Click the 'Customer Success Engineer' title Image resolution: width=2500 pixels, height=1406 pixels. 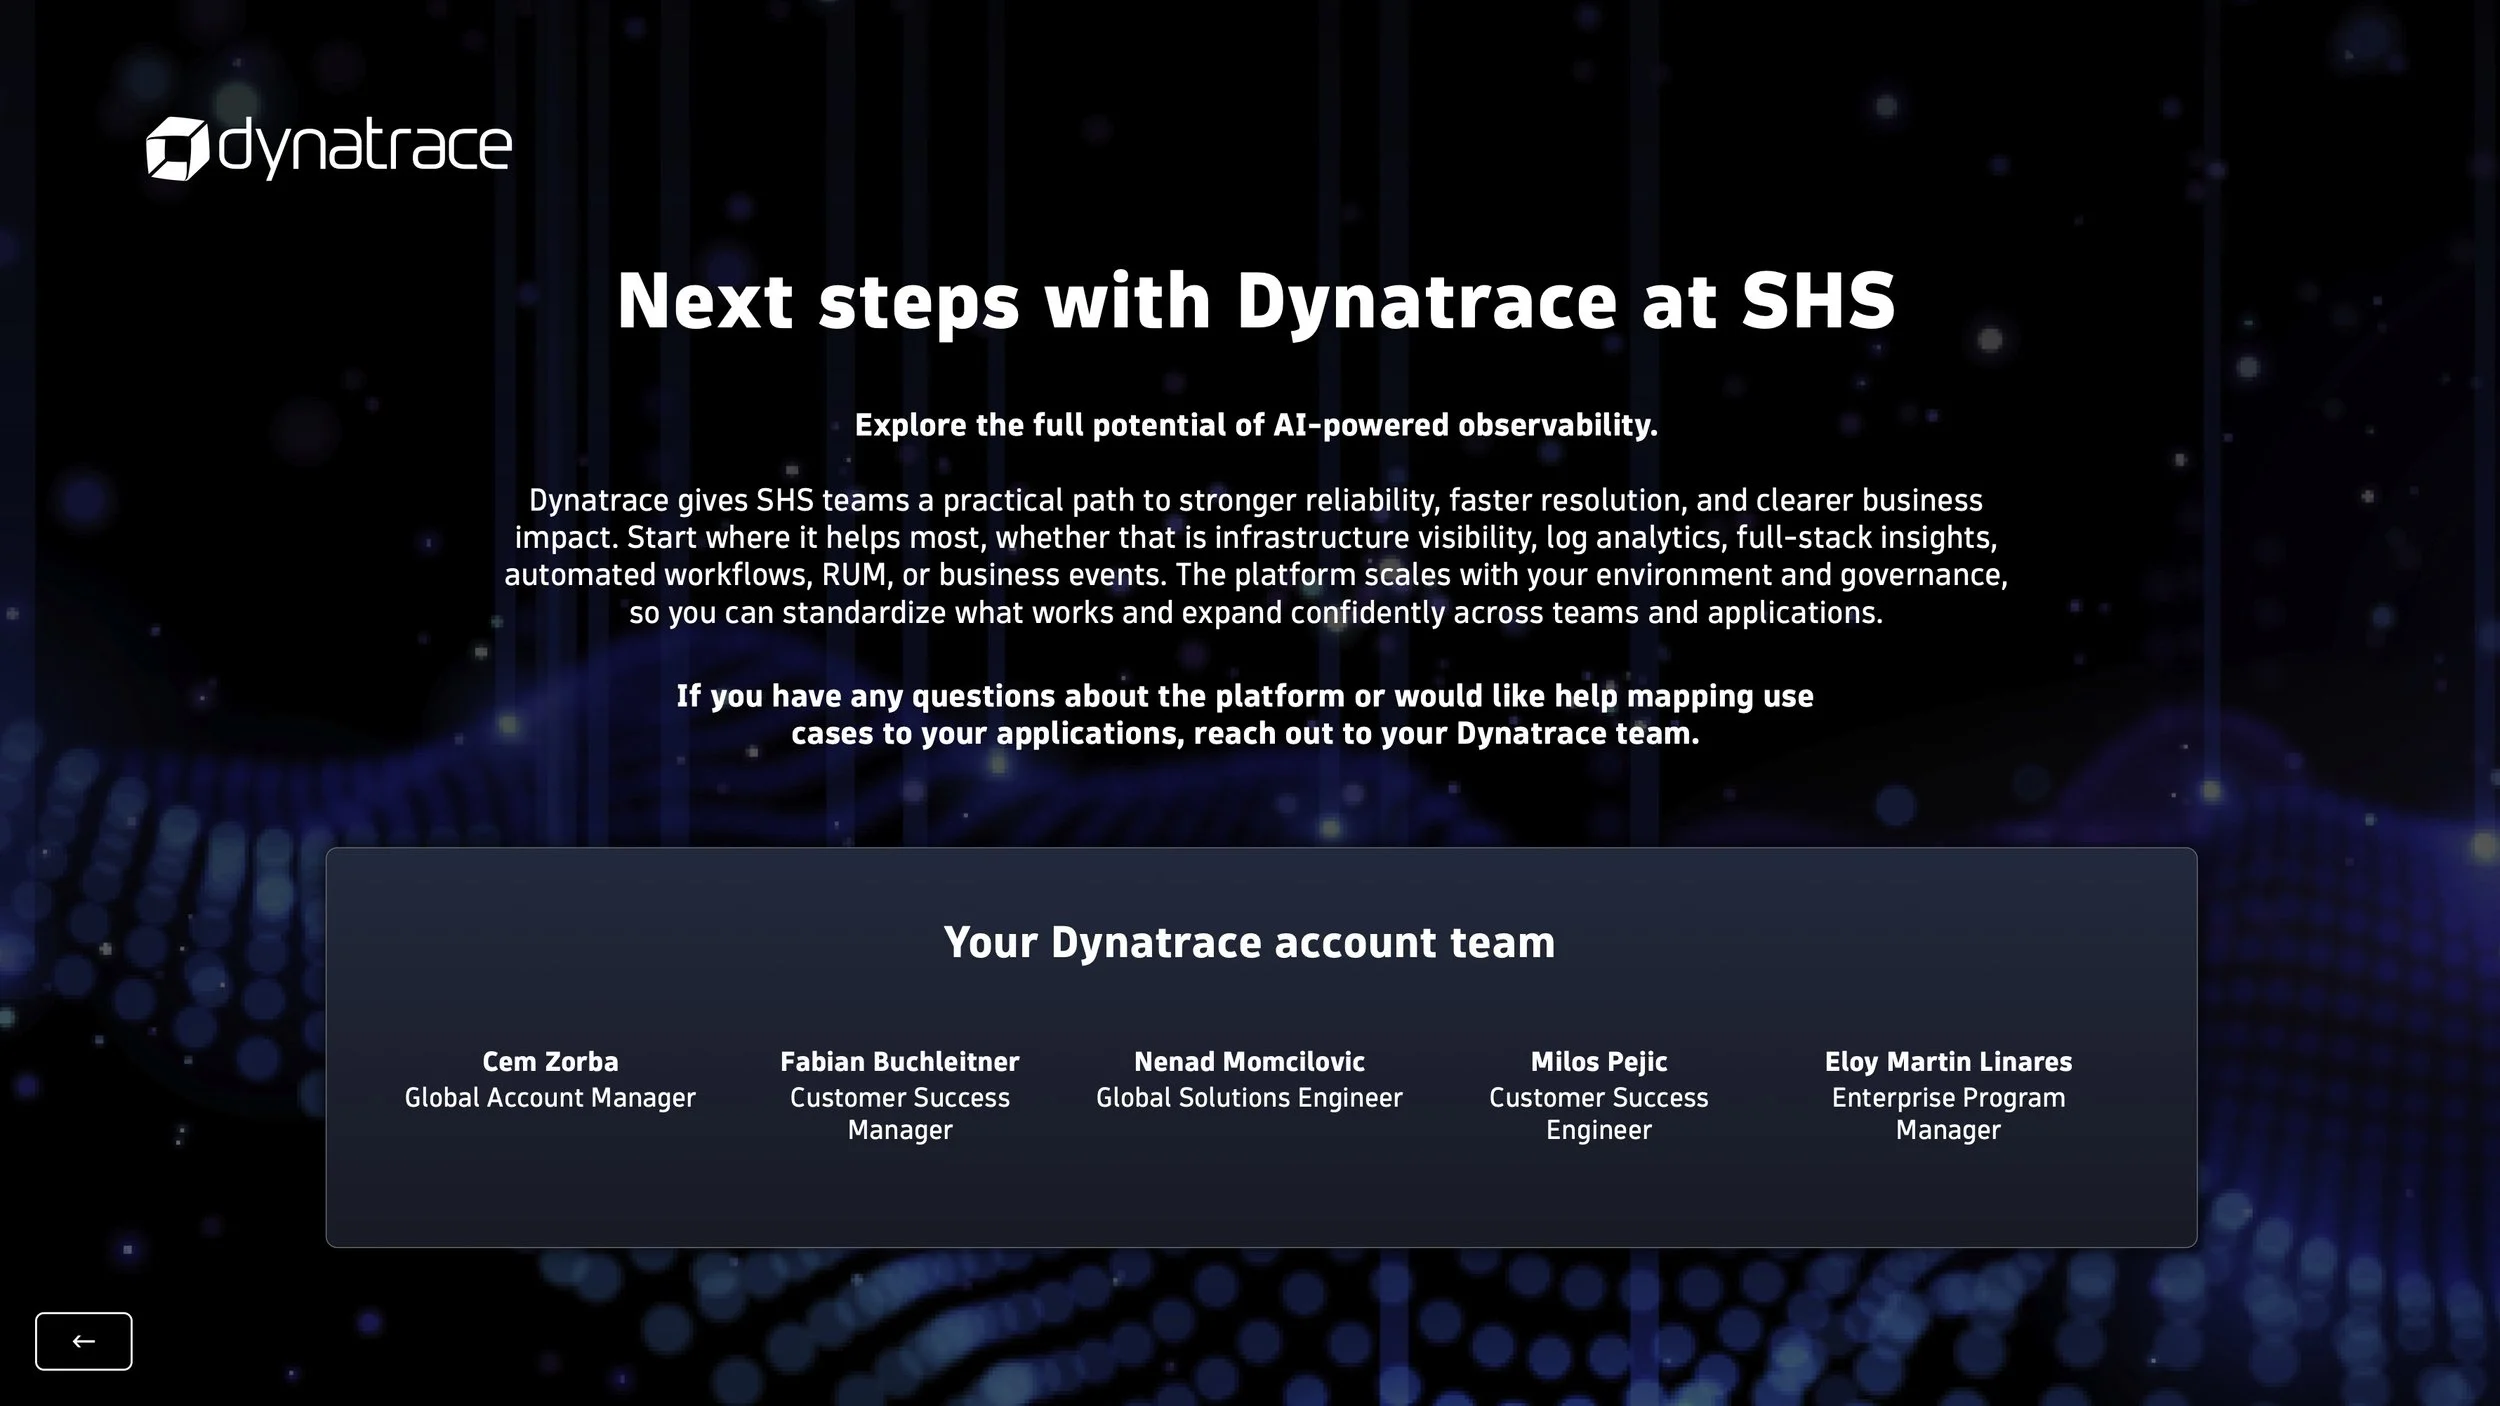click(x=1599, y=1113)
